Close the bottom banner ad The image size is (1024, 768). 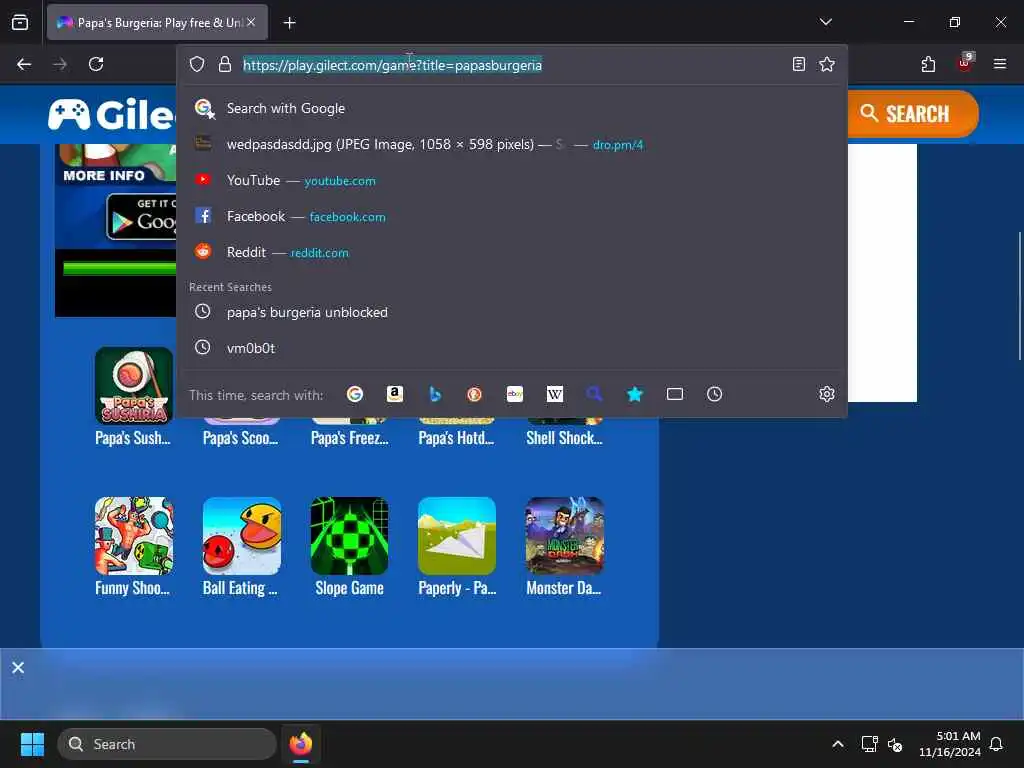[x=18, y=667]
